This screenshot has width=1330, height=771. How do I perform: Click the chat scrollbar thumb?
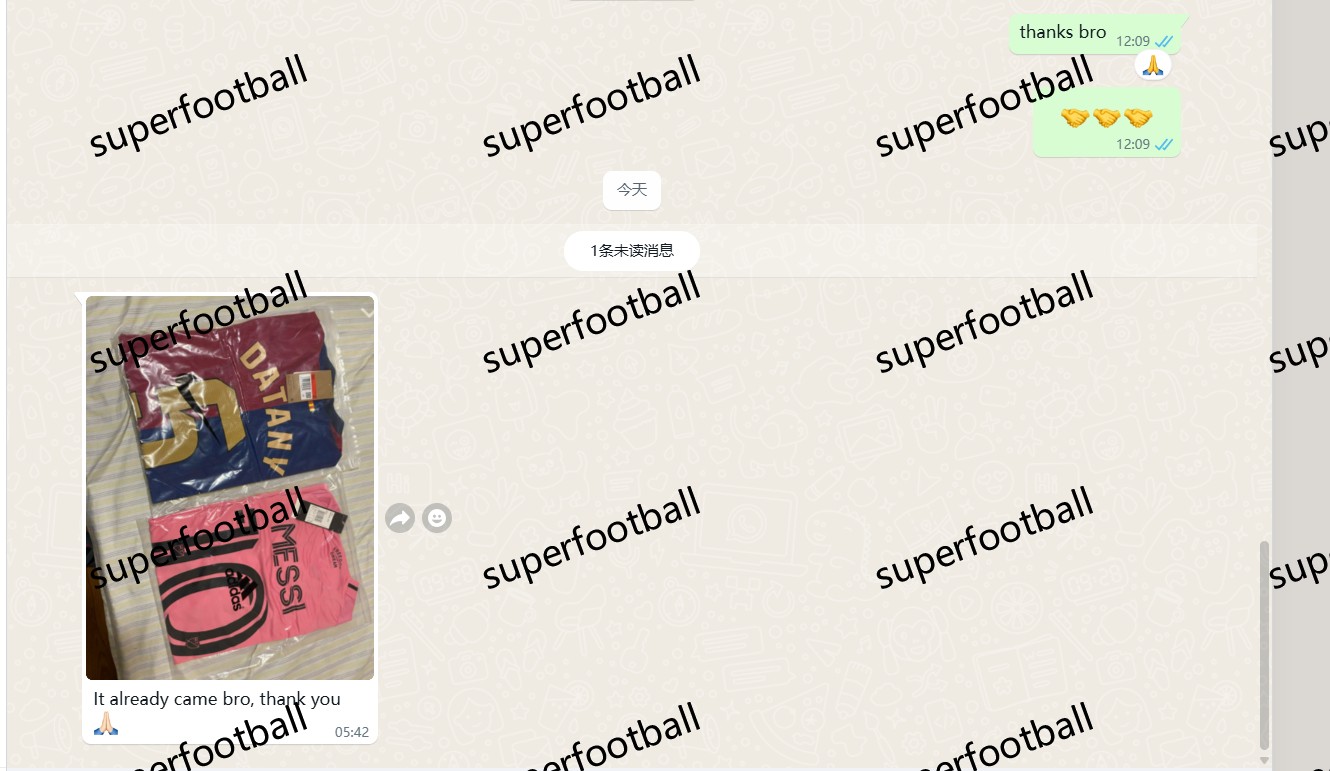(1264, 645)
